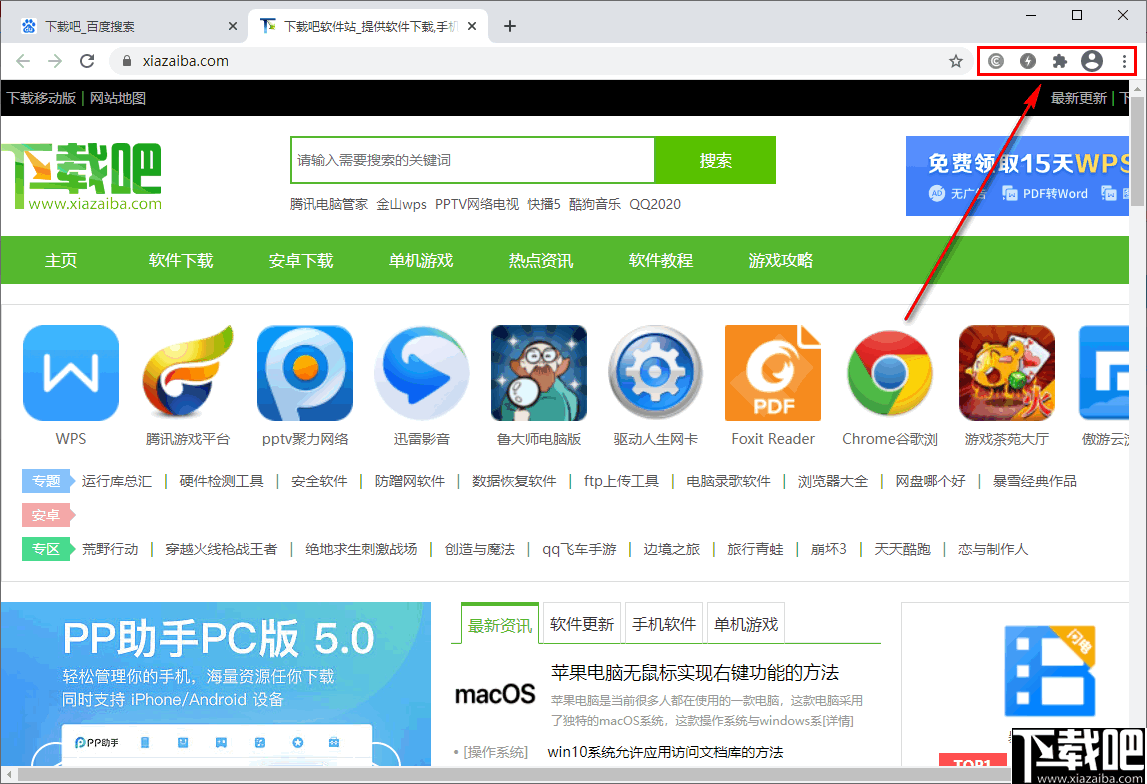
Task: Select the 迅雷影音 app icon
Action: pos(421,372)
